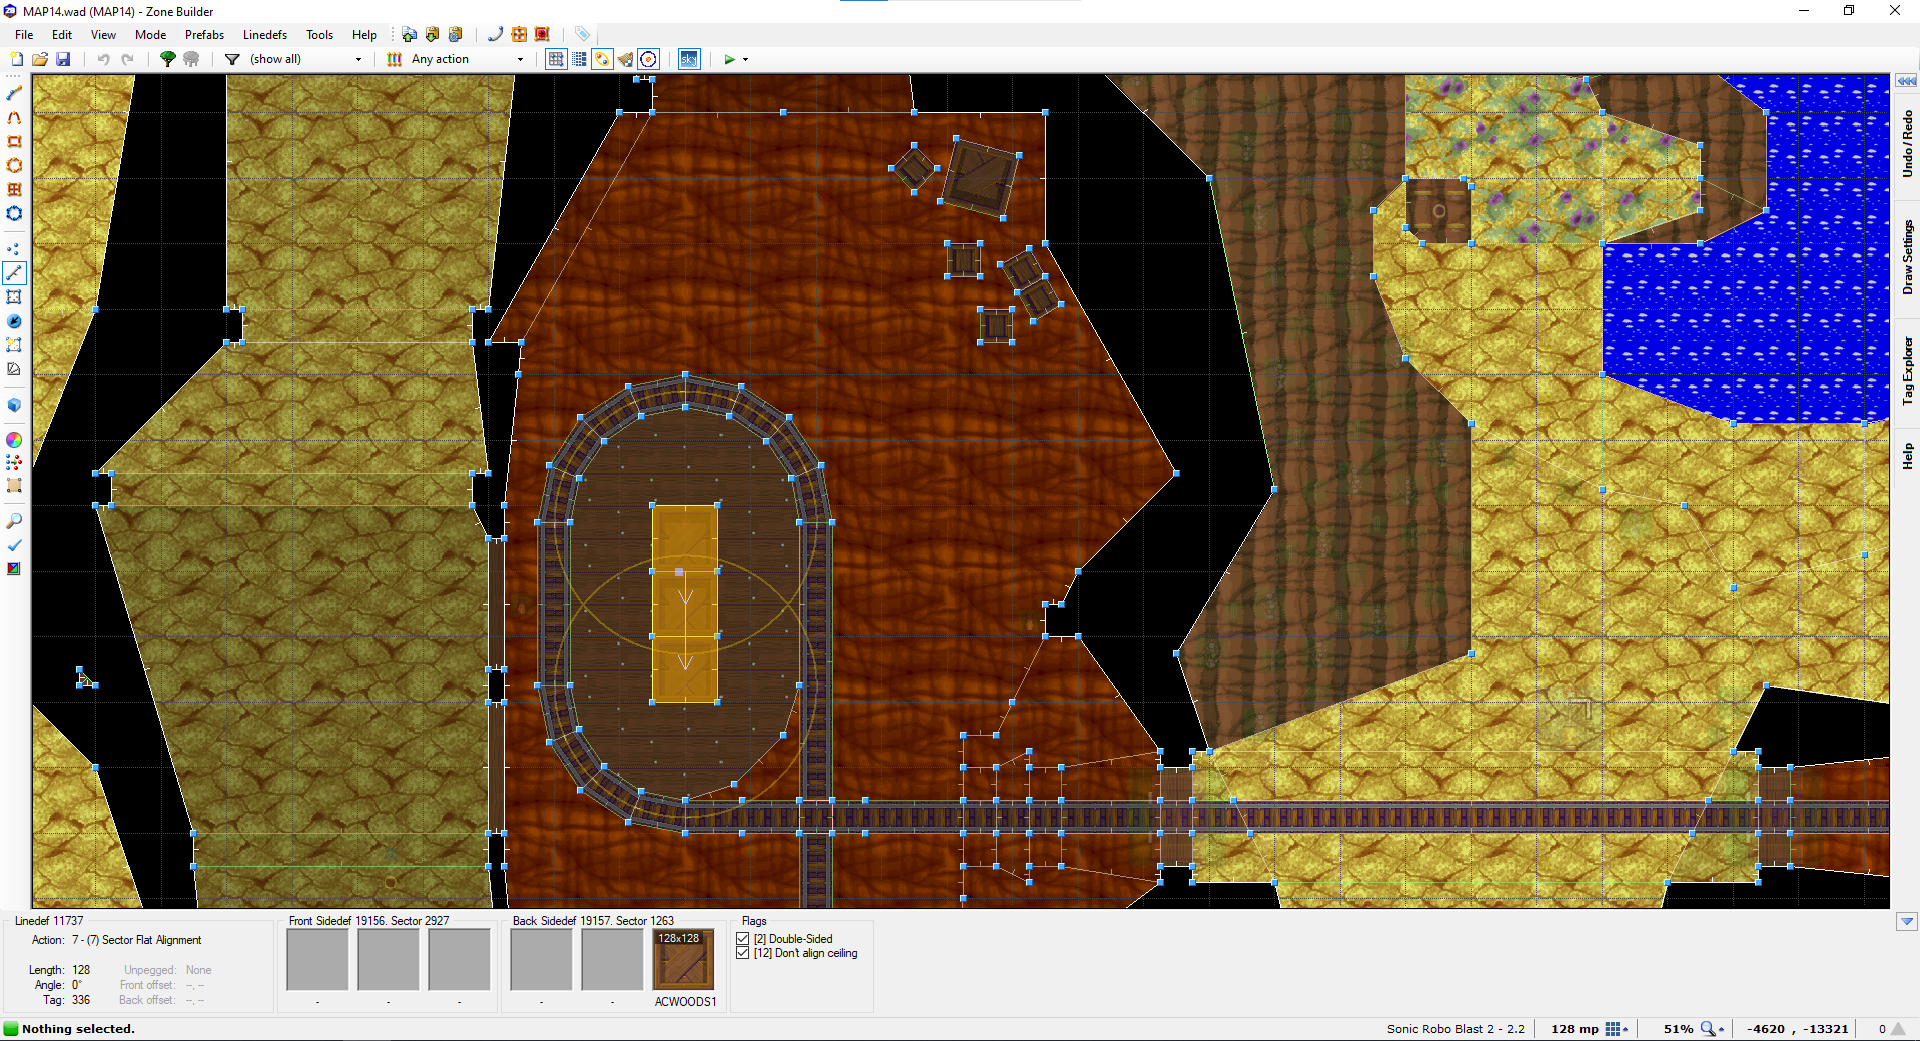Click the mouse coordinates status display
This screenshot has width=1920, height=1041.
click(x=1797, y=1029)
